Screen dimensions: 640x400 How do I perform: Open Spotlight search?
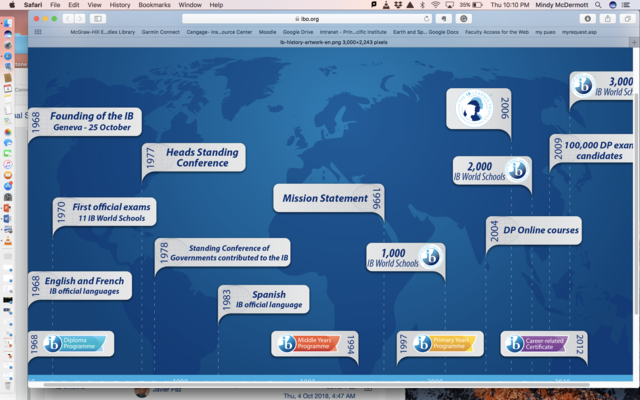598,5
